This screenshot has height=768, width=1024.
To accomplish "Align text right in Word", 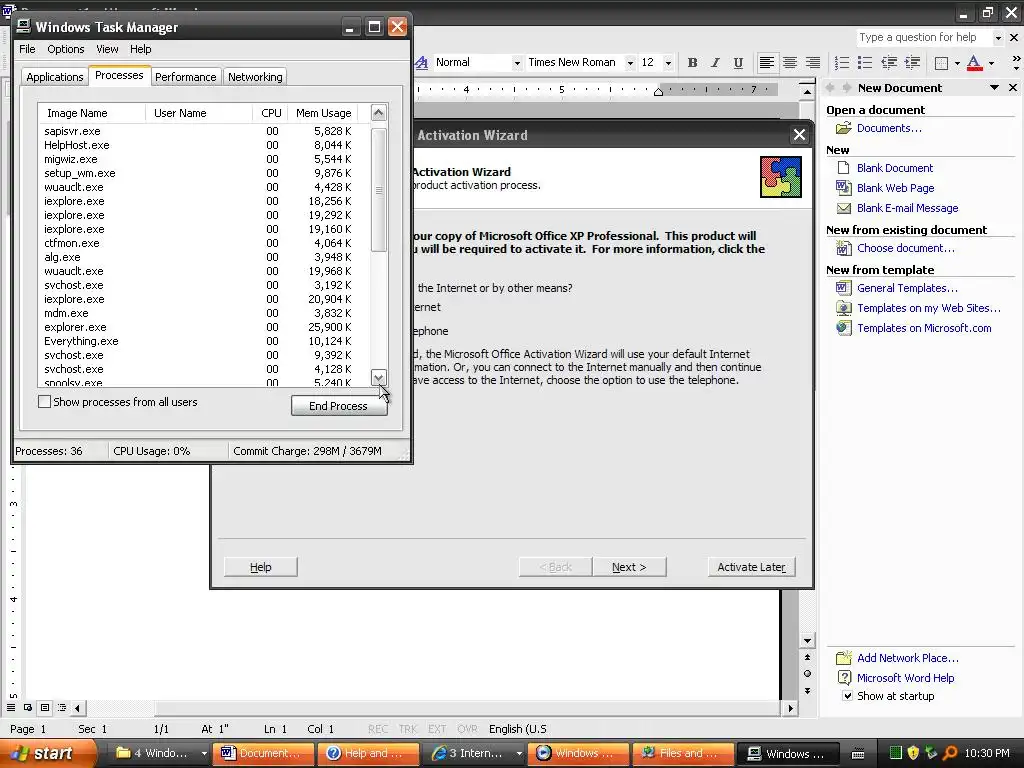I will pyautogui.click(x=812, y=63).
